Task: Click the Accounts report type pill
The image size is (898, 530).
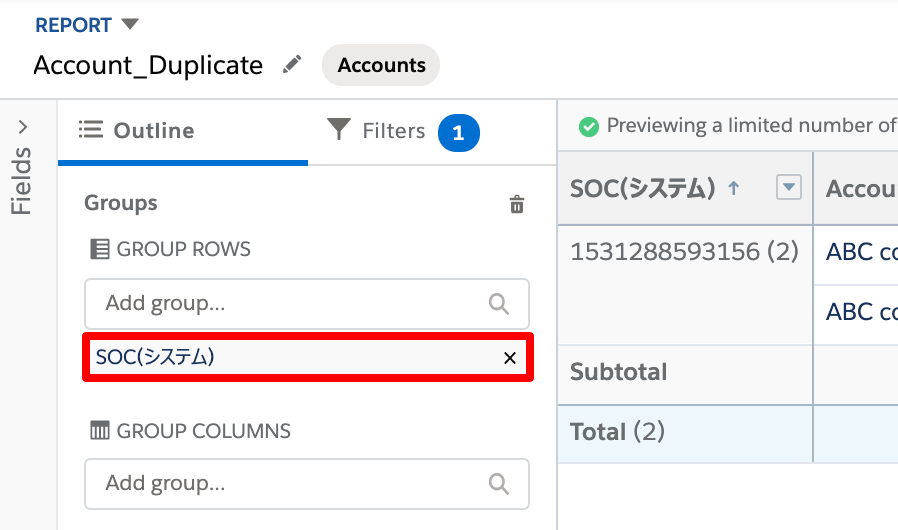Action: [x=381, y=65]
